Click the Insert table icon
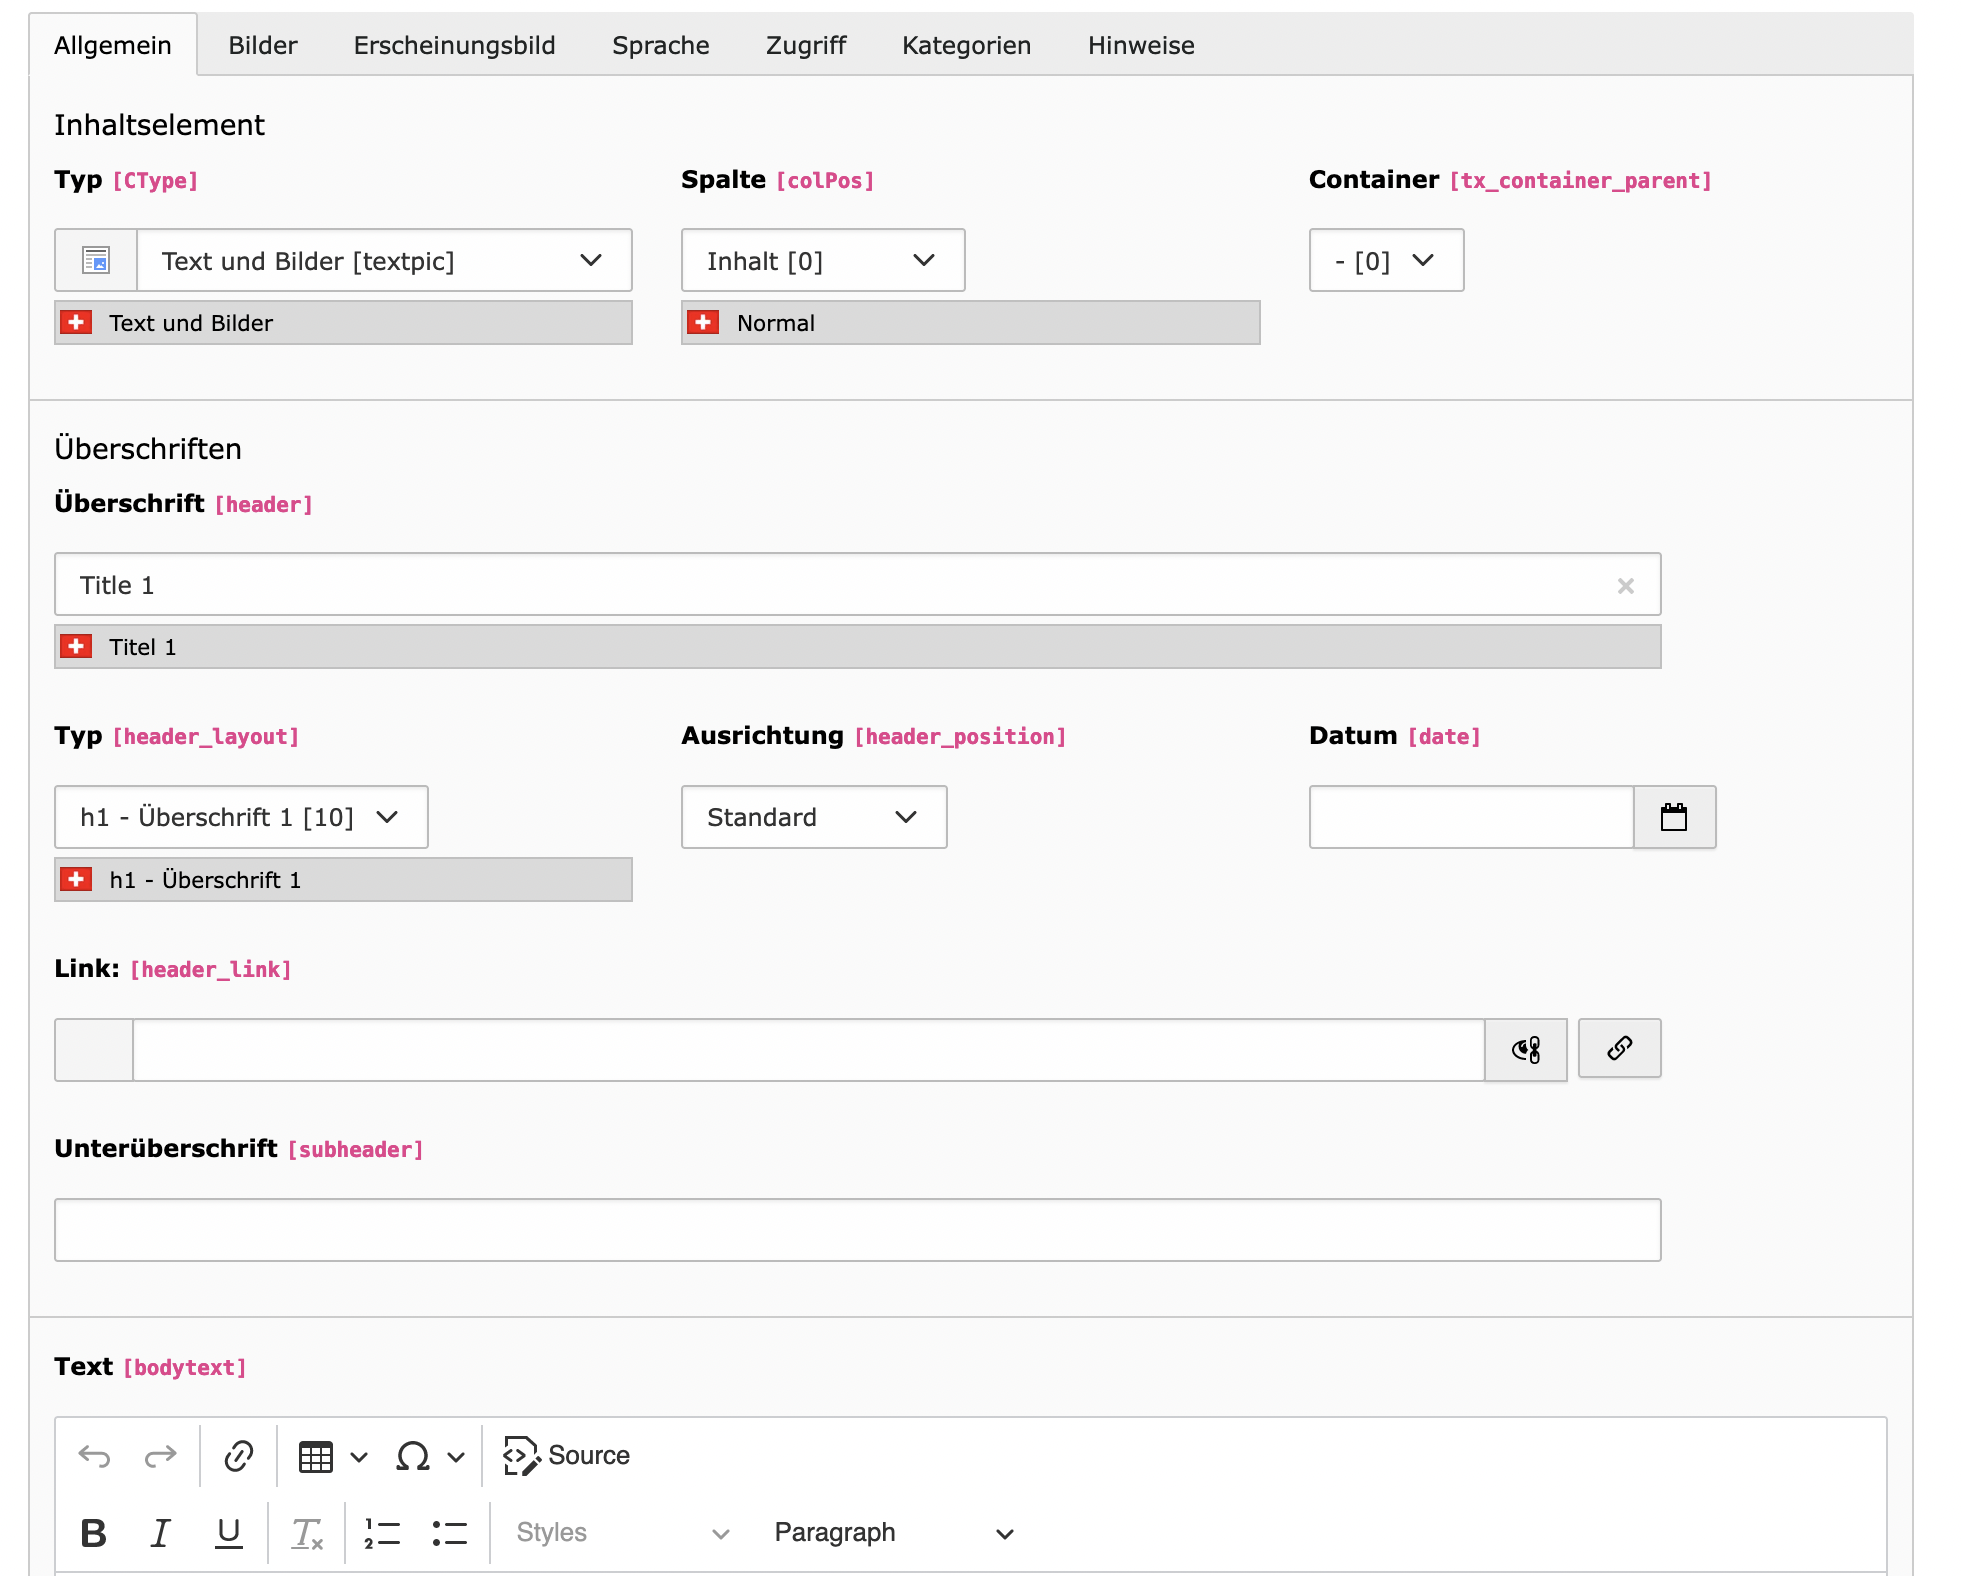 (316, 1457)
